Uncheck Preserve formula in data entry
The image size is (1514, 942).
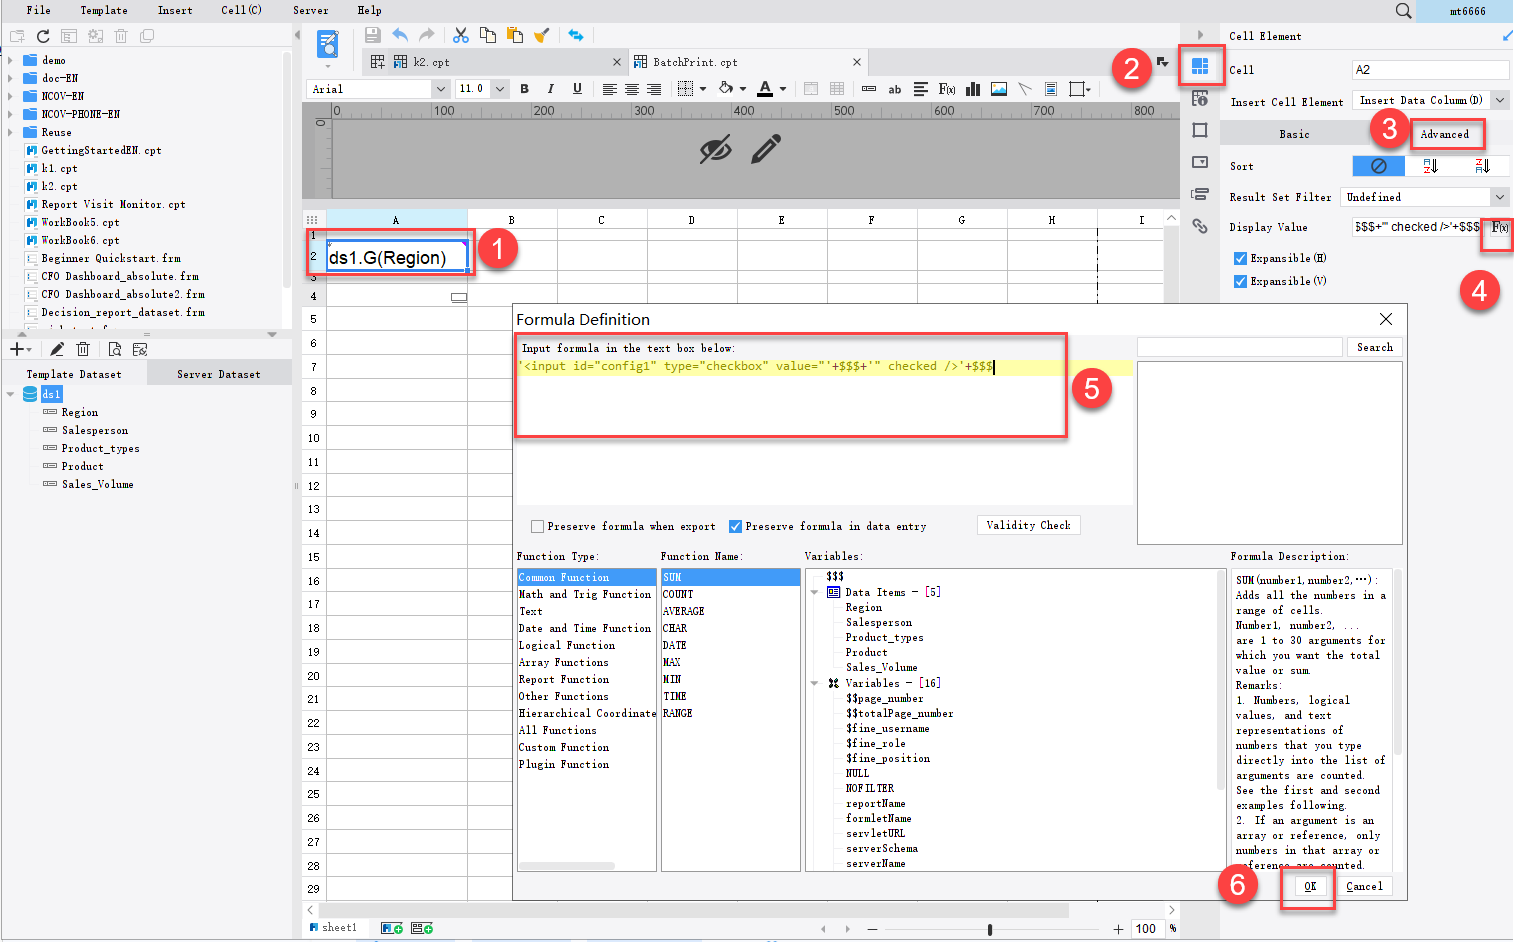coord(736,525)
